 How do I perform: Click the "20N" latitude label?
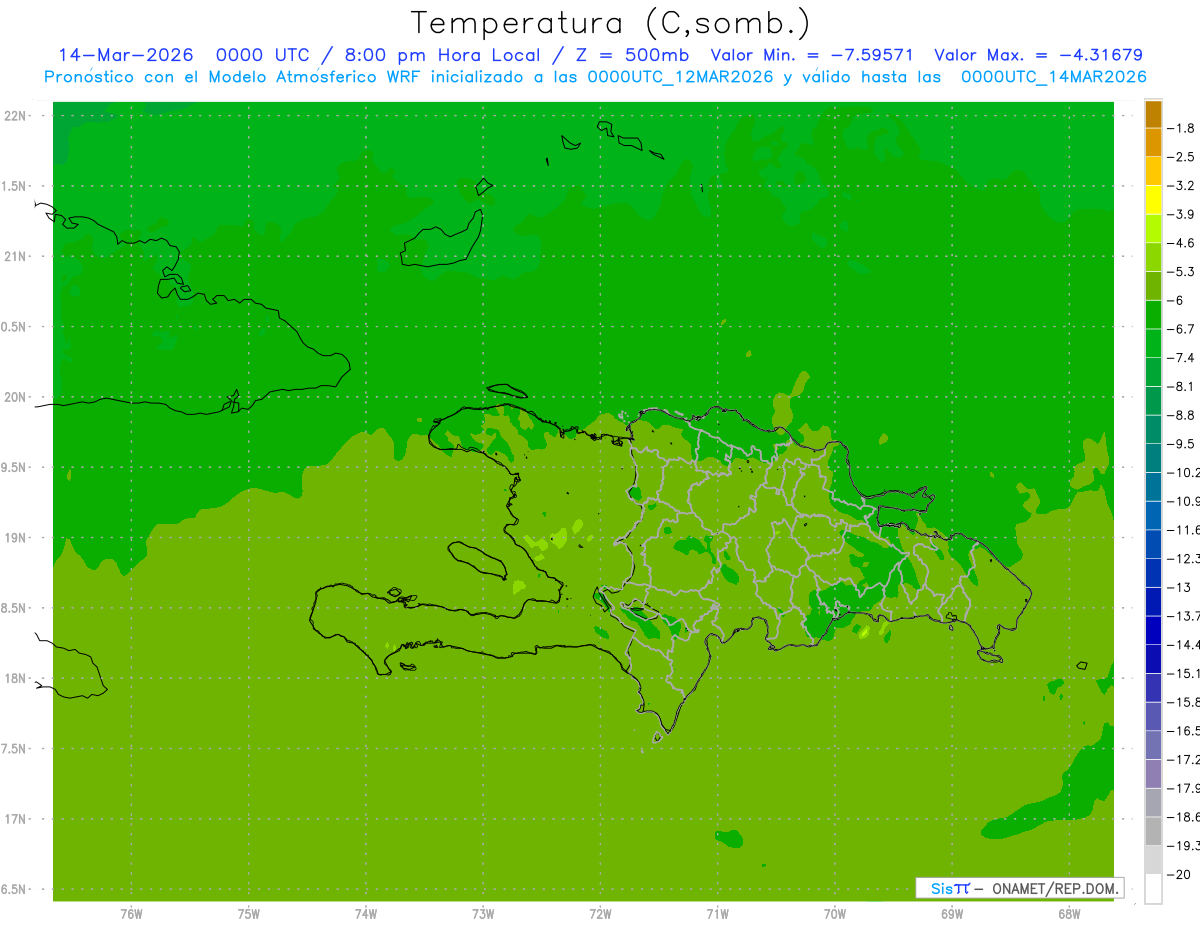click(x=15, y=397)
